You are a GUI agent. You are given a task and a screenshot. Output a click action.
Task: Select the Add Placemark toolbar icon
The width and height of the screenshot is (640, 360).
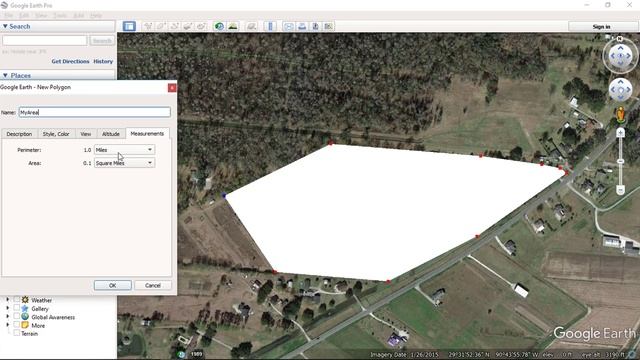pos(148,27)
